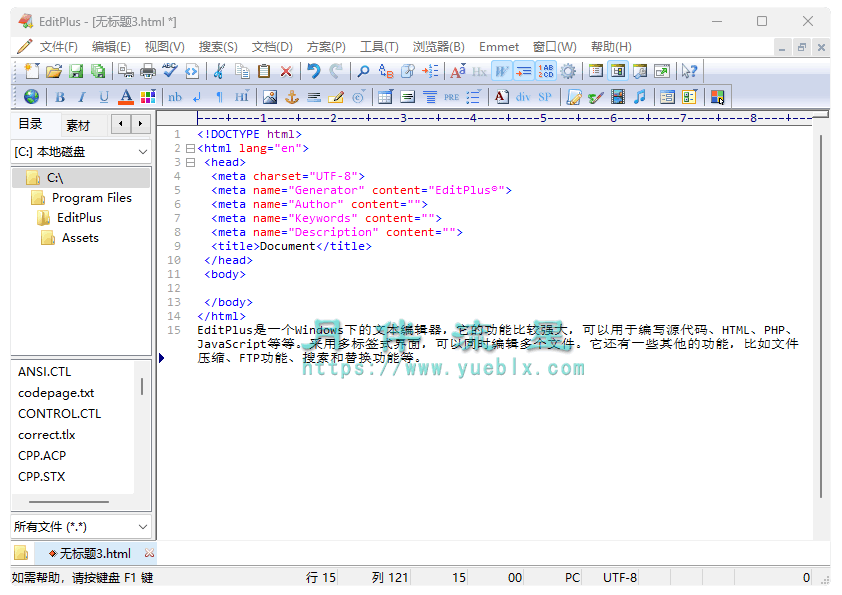This screenshot has width=842, height=595.
Task: Click the file list horizontal scrollbar
Action: [x=69, y=502]
